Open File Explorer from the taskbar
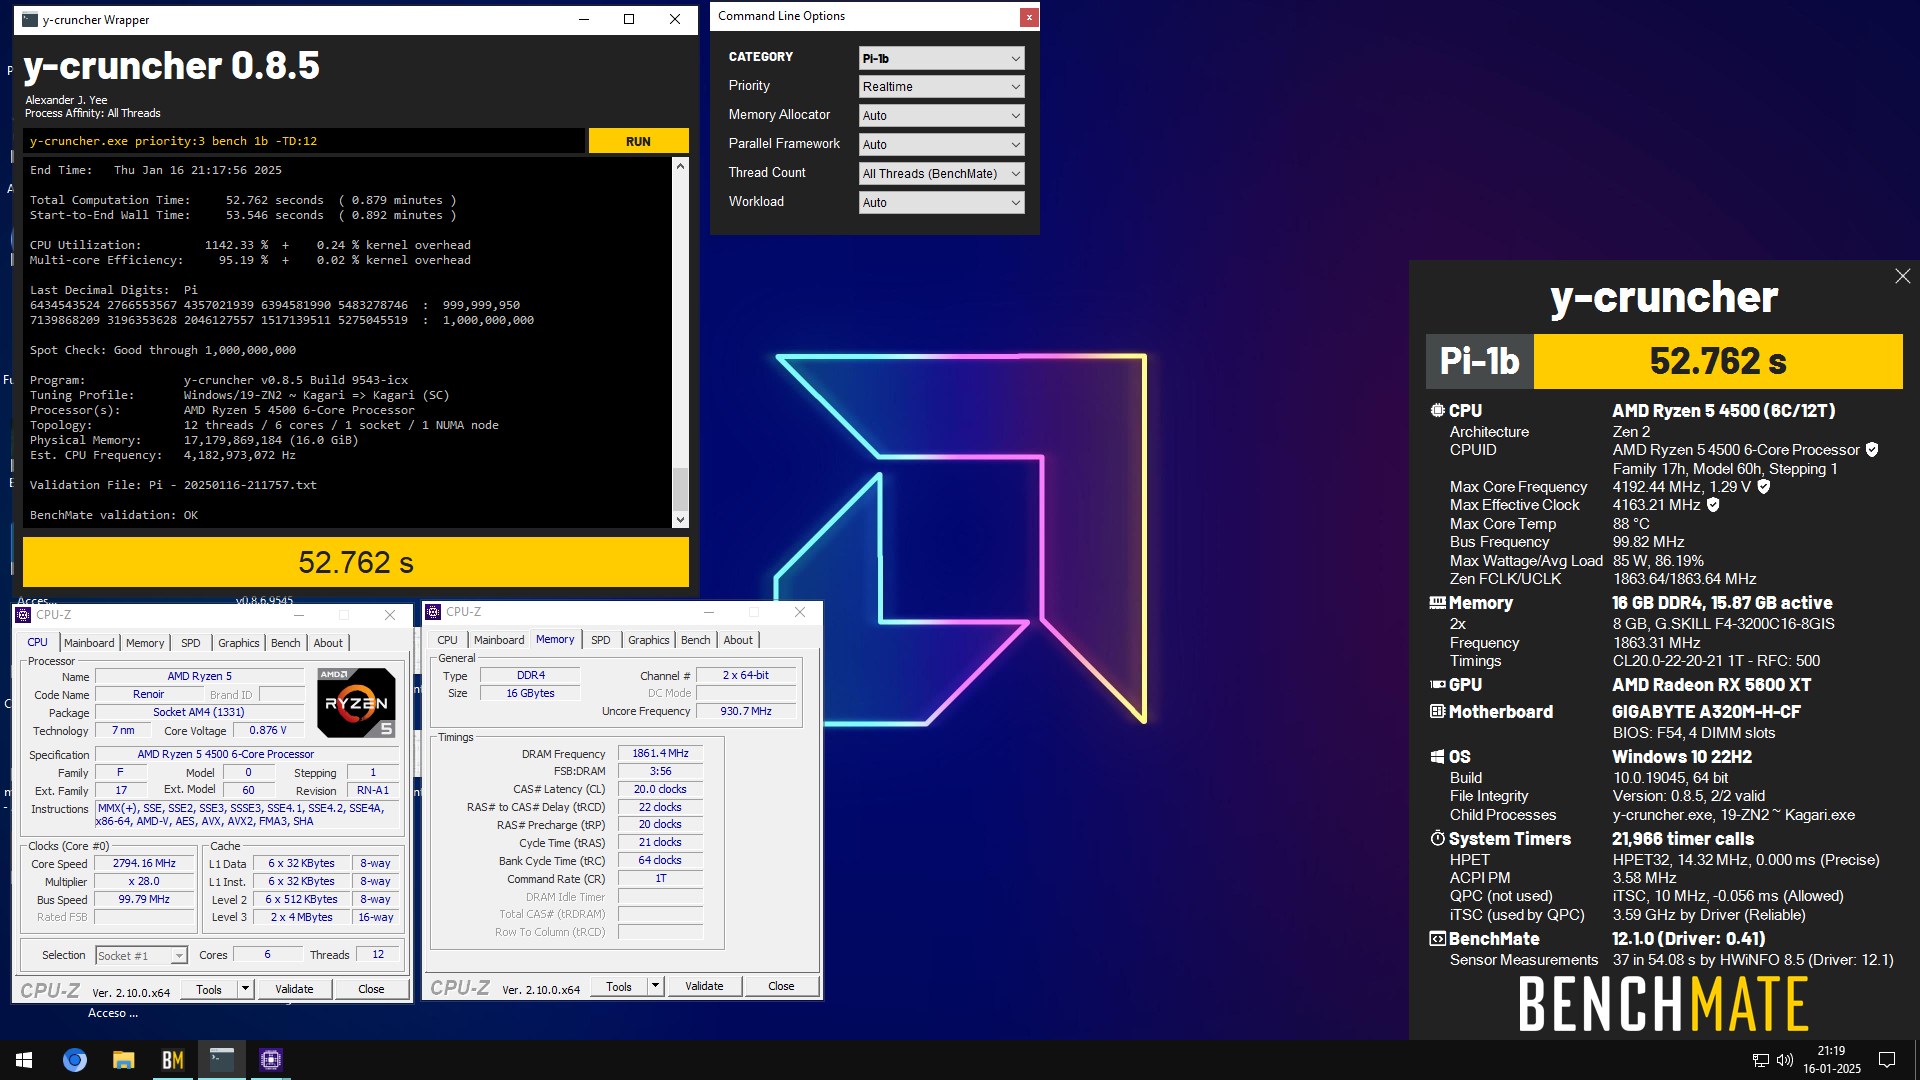The image size is (1920, 1080). point(124,1060)
